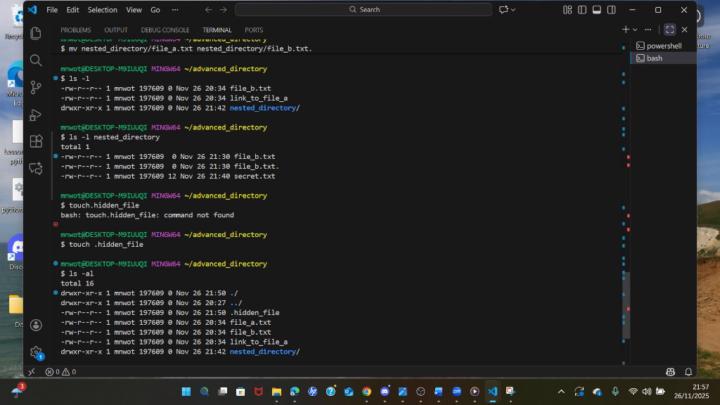
Task: Open the Accounts menu icon
Action: pyautogui.click(x=36, y=325)
